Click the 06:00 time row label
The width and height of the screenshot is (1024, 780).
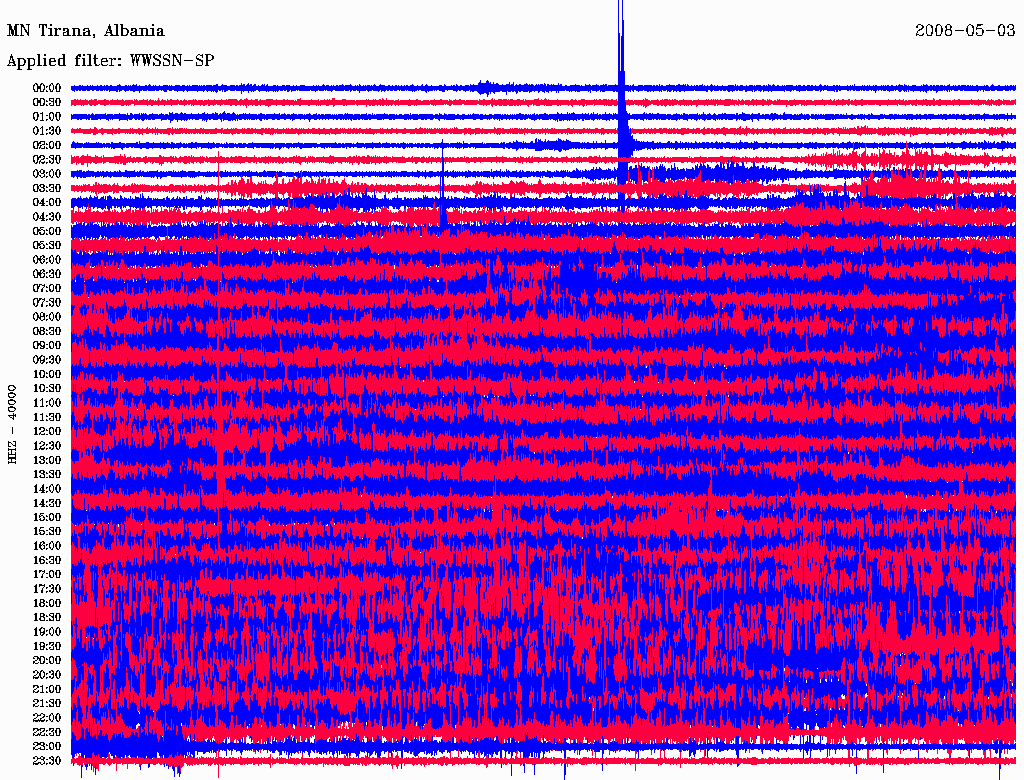[47, 259]
